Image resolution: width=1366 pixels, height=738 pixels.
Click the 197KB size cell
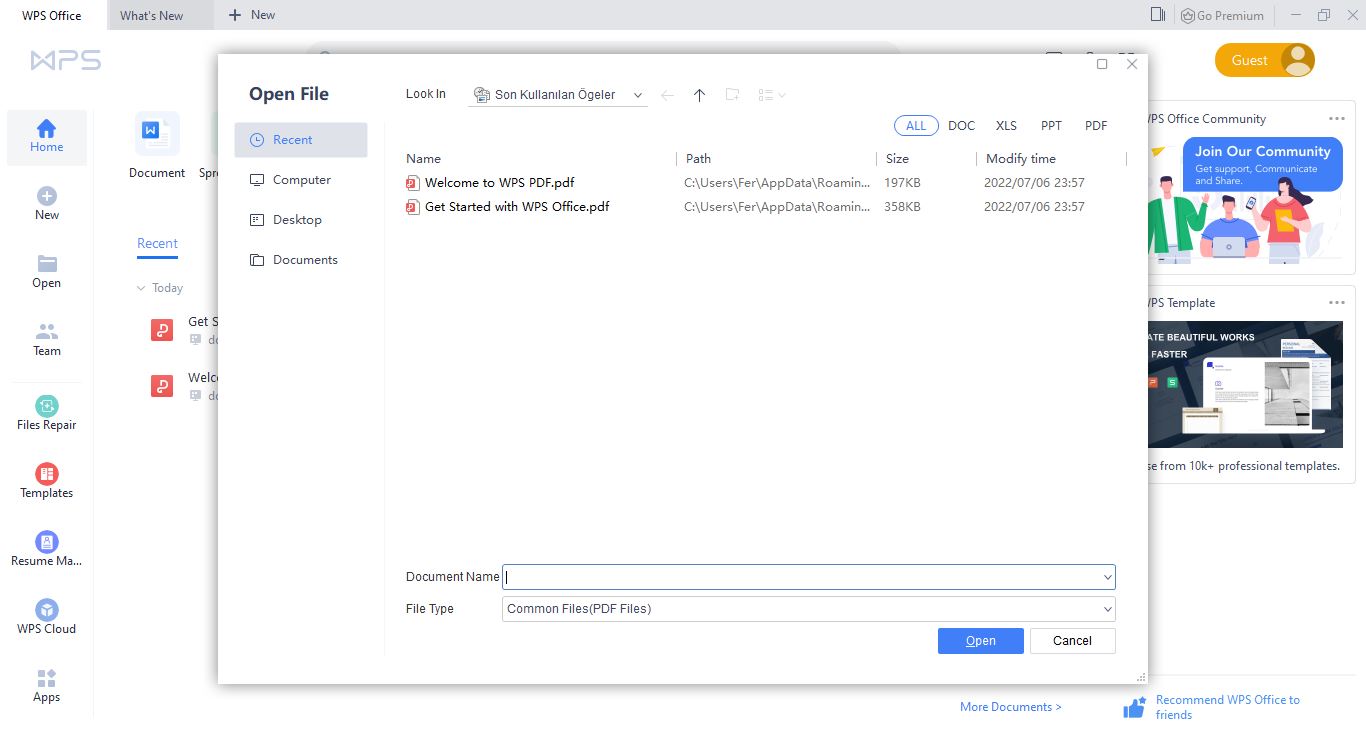click(902, 183)
